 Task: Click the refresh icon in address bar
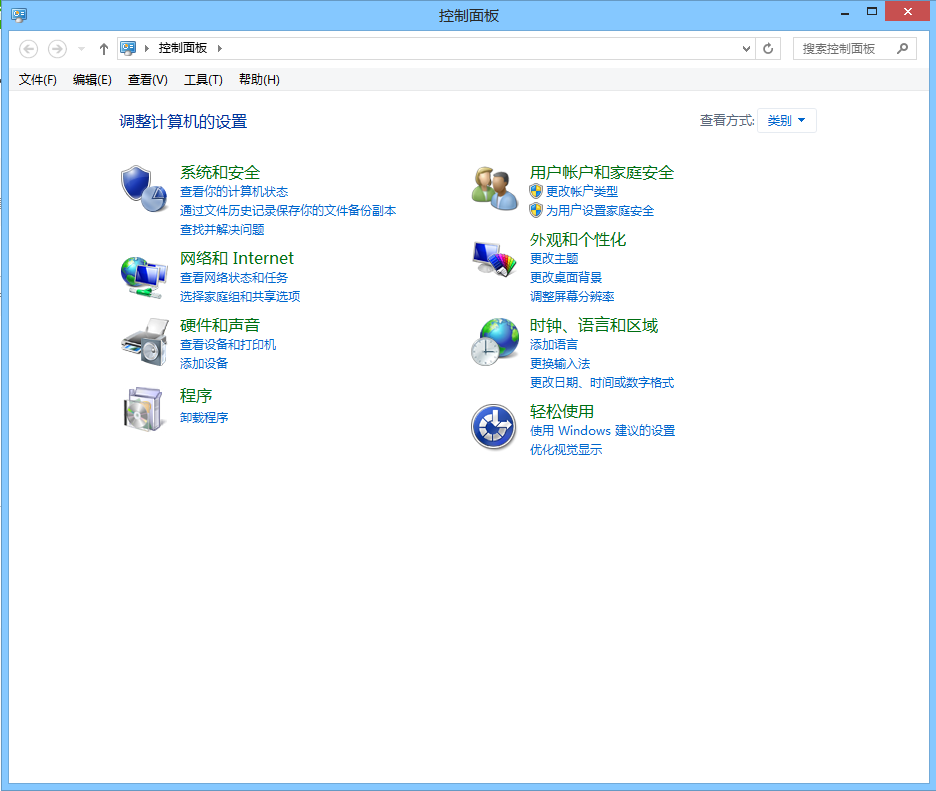click(767, 48)
